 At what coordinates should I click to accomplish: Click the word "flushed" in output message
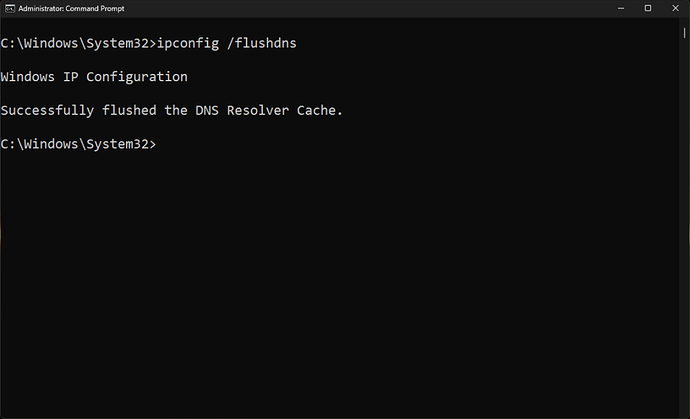[130, 110]
